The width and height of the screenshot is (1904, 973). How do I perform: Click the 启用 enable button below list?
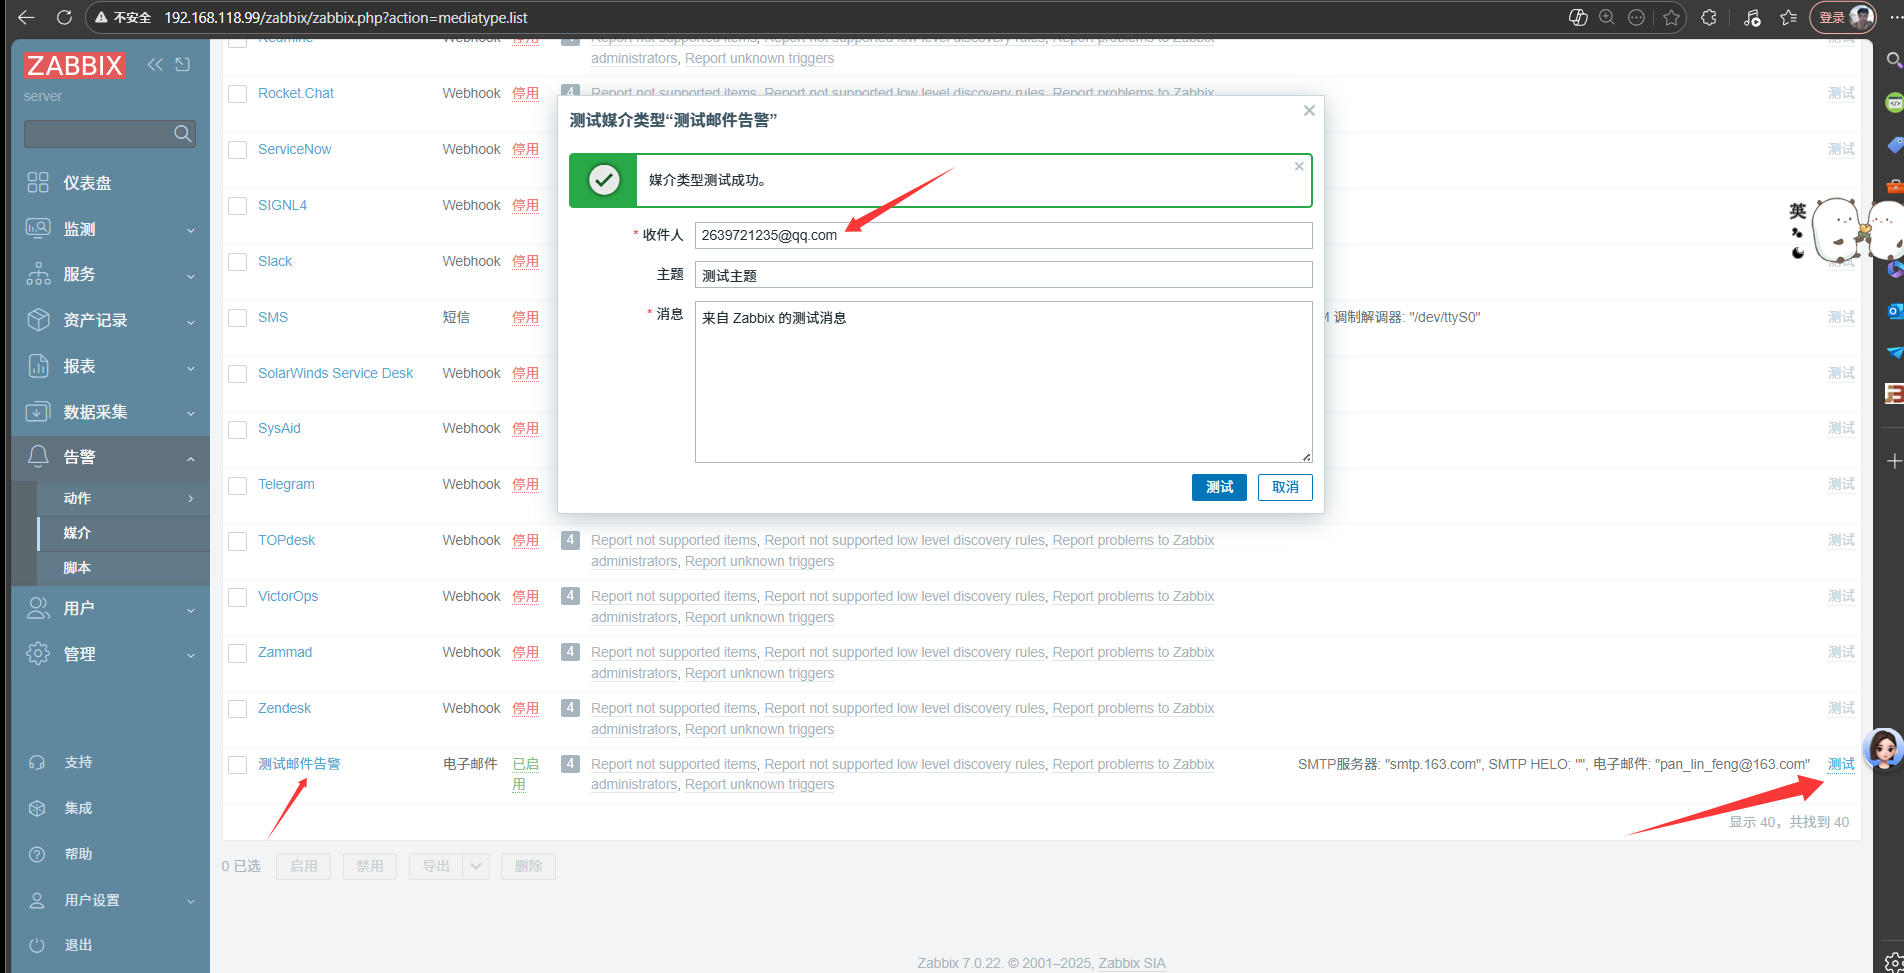304,866
